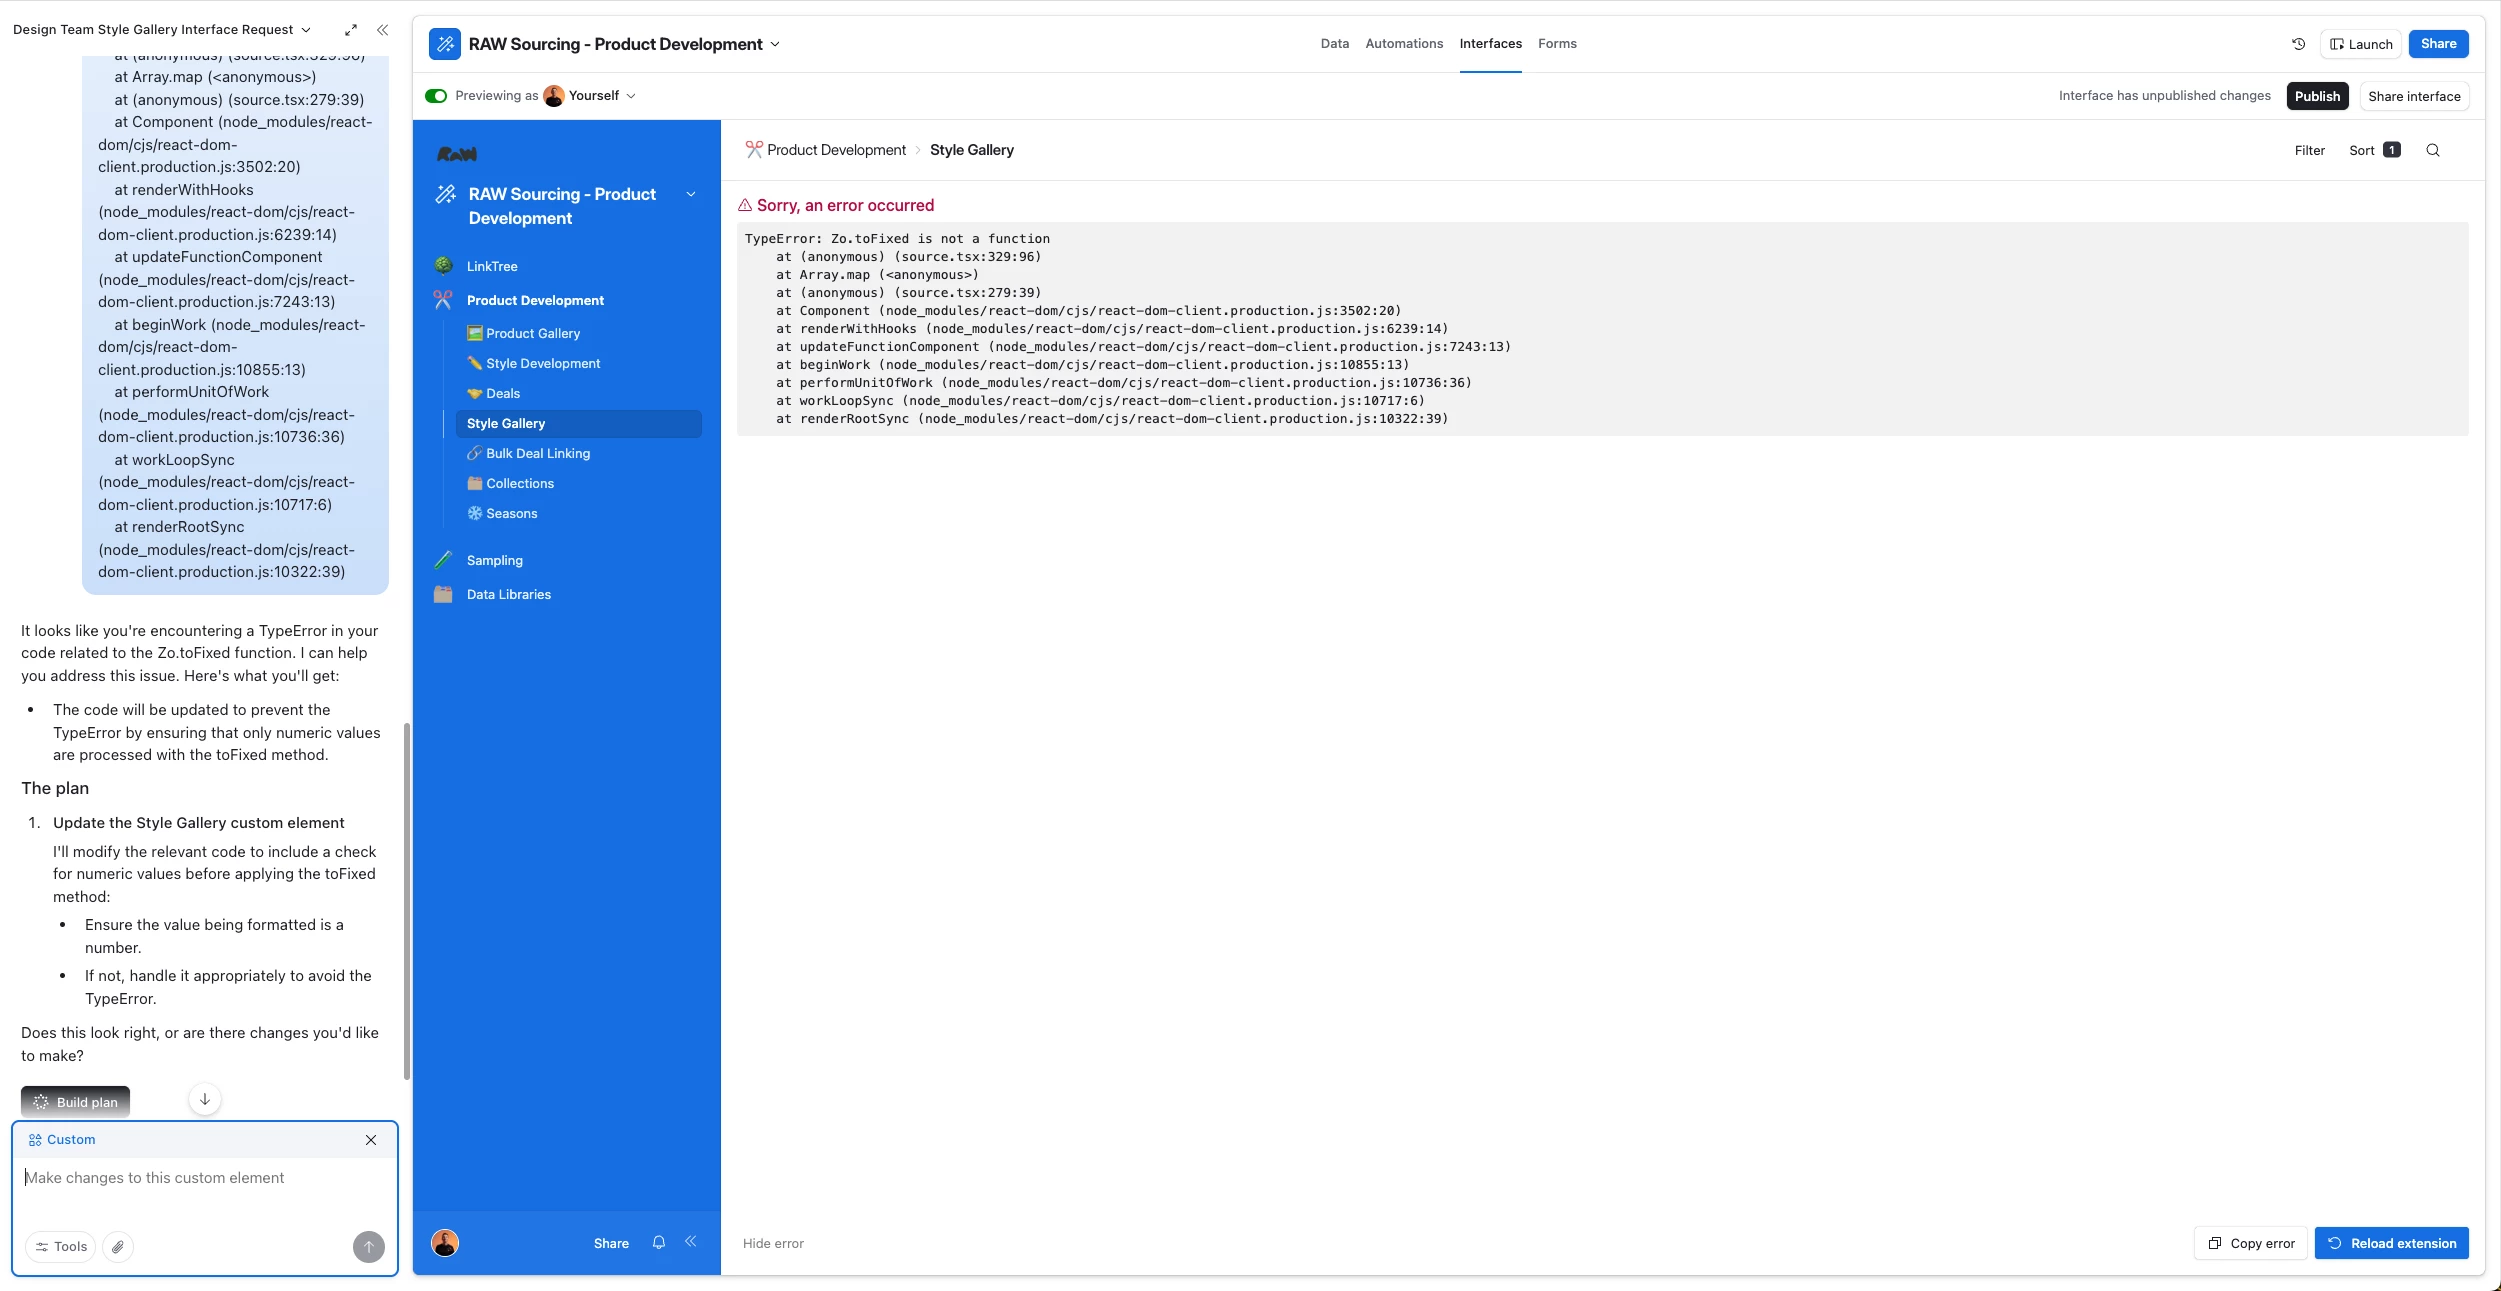Click the custom element message input field
The image size is (2501, 1291).
click(x=200, y=1178)
